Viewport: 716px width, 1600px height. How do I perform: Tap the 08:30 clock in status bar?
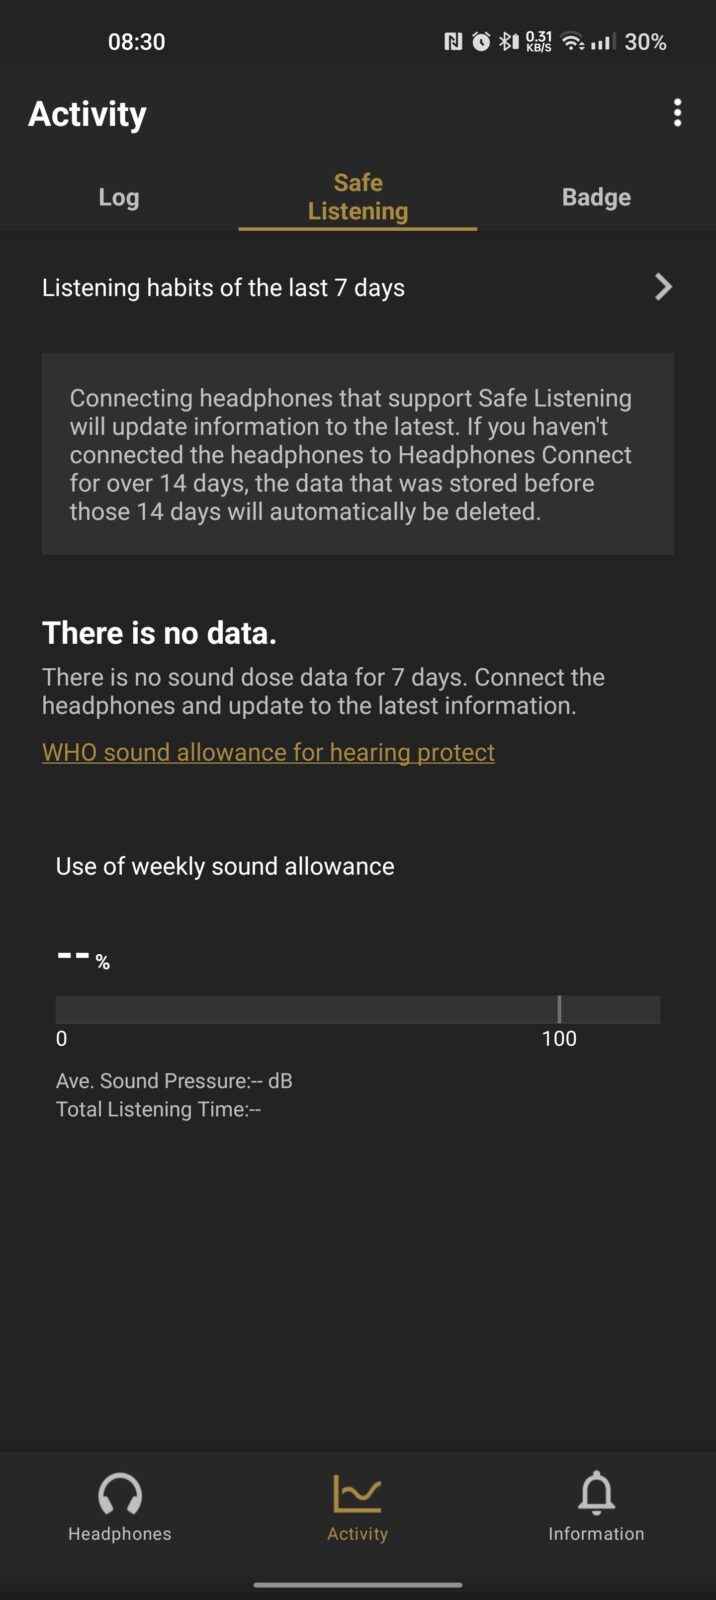[x=137, y=42]
